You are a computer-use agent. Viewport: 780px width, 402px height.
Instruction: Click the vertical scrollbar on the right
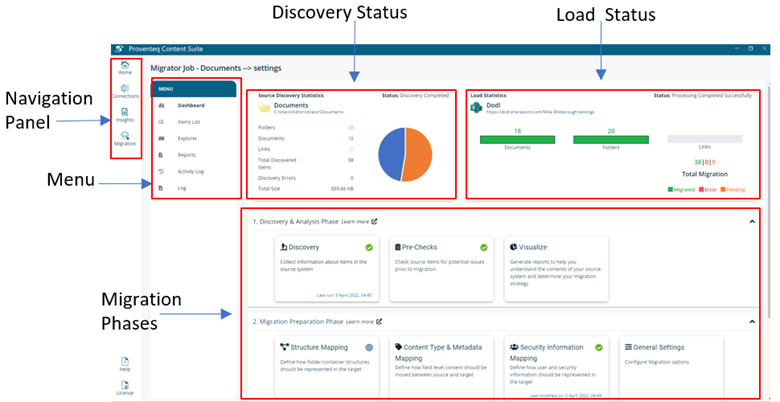(x=769, y=199)
